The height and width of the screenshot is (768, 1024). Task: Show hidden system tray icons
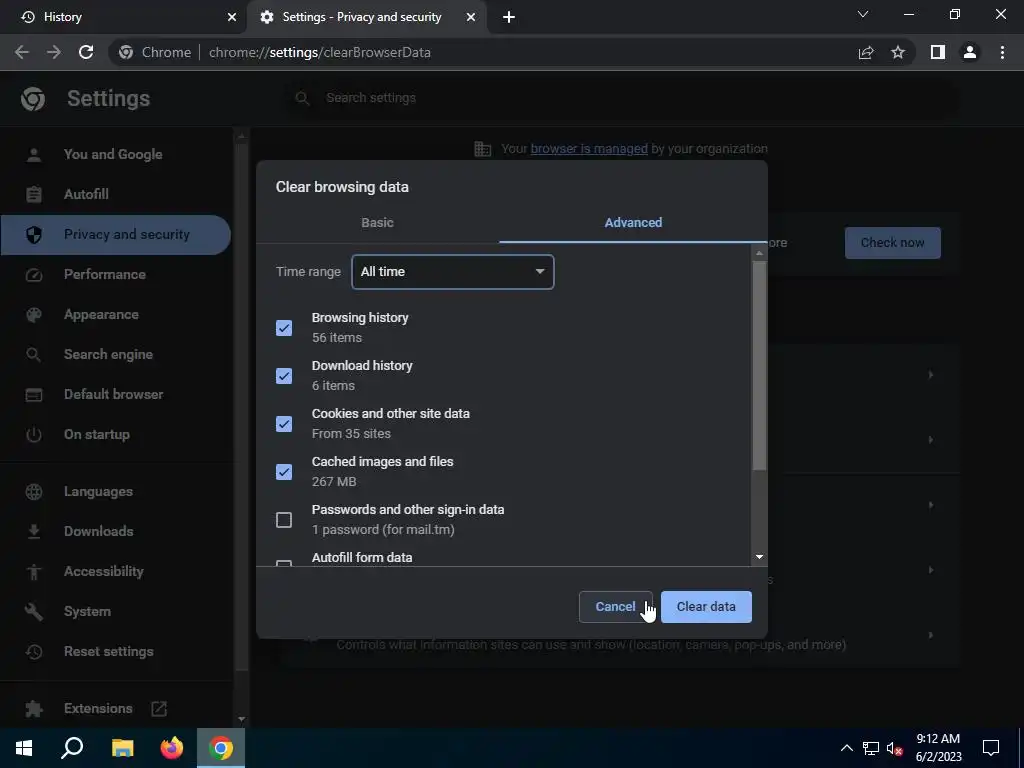846,748
